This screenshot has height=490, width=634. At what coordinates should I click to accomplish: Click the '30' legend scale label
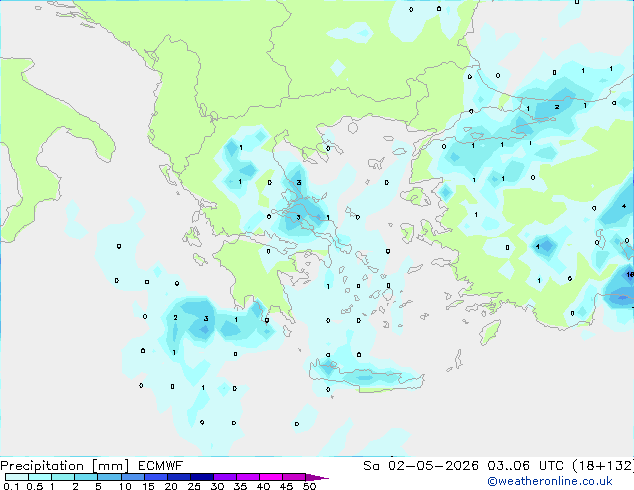pyautogui.click(x=217, y=486)
